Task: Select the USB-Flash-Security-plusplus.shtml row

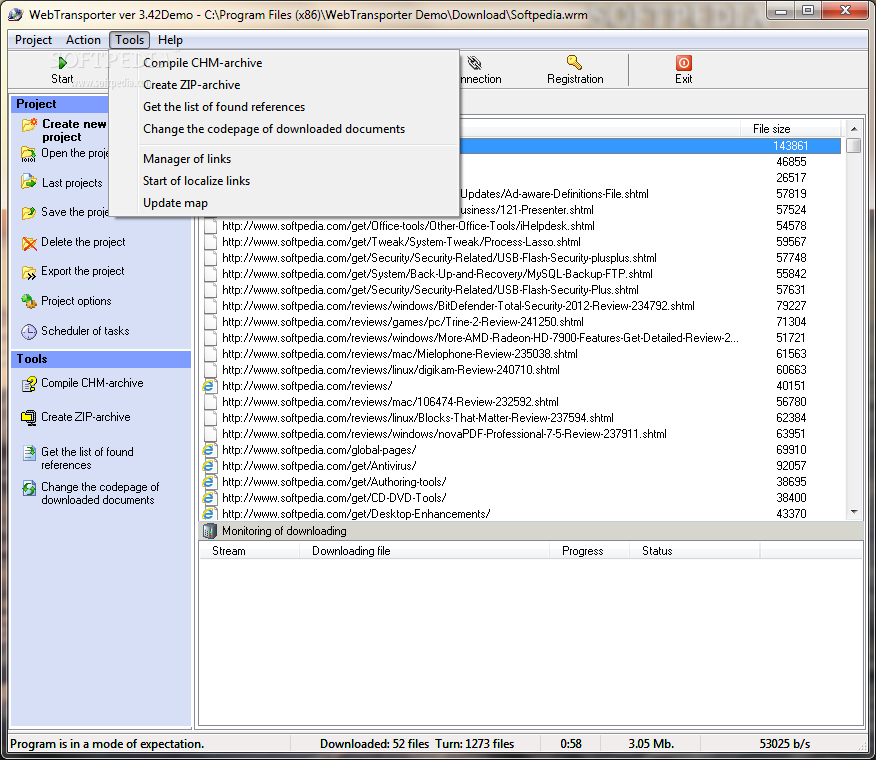Action: pyautogui.click(x=521, y=258)
